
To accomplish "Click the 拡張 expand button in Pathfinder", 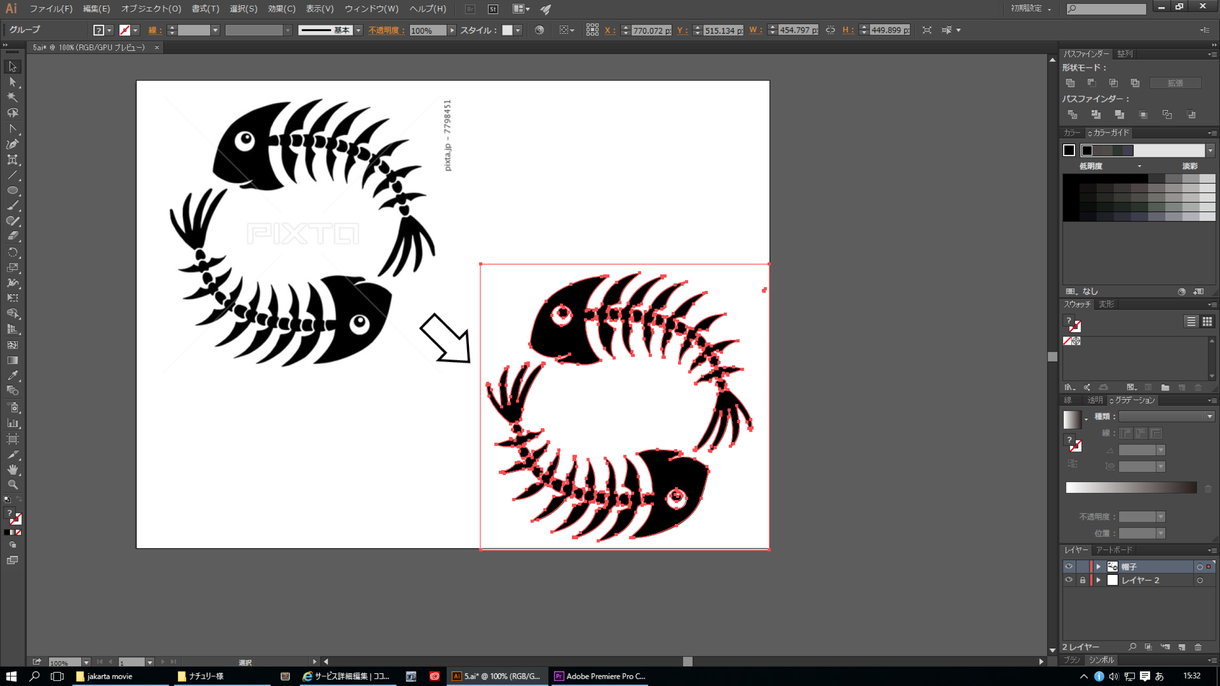I will [1175, 83].
